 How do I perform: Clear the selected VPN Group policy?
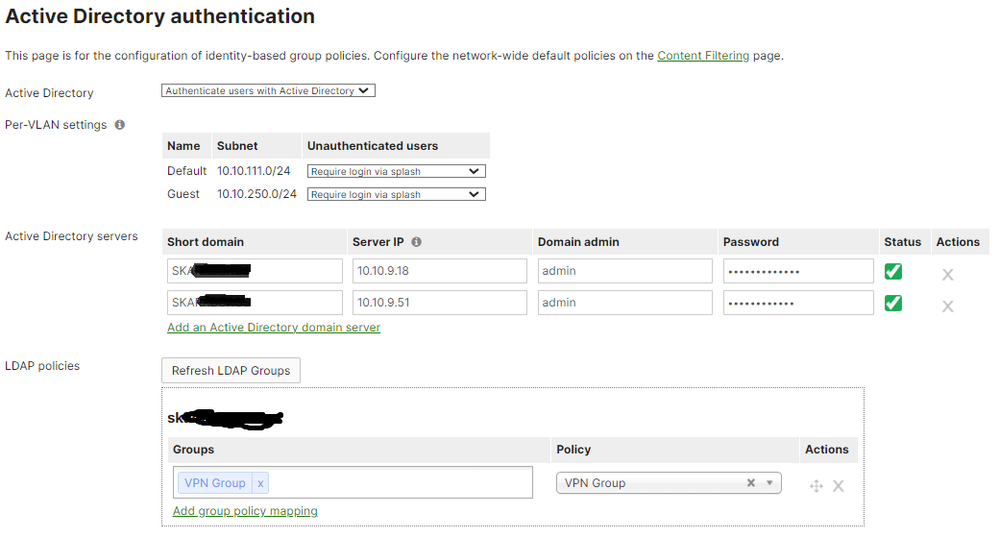pos(751,483)
